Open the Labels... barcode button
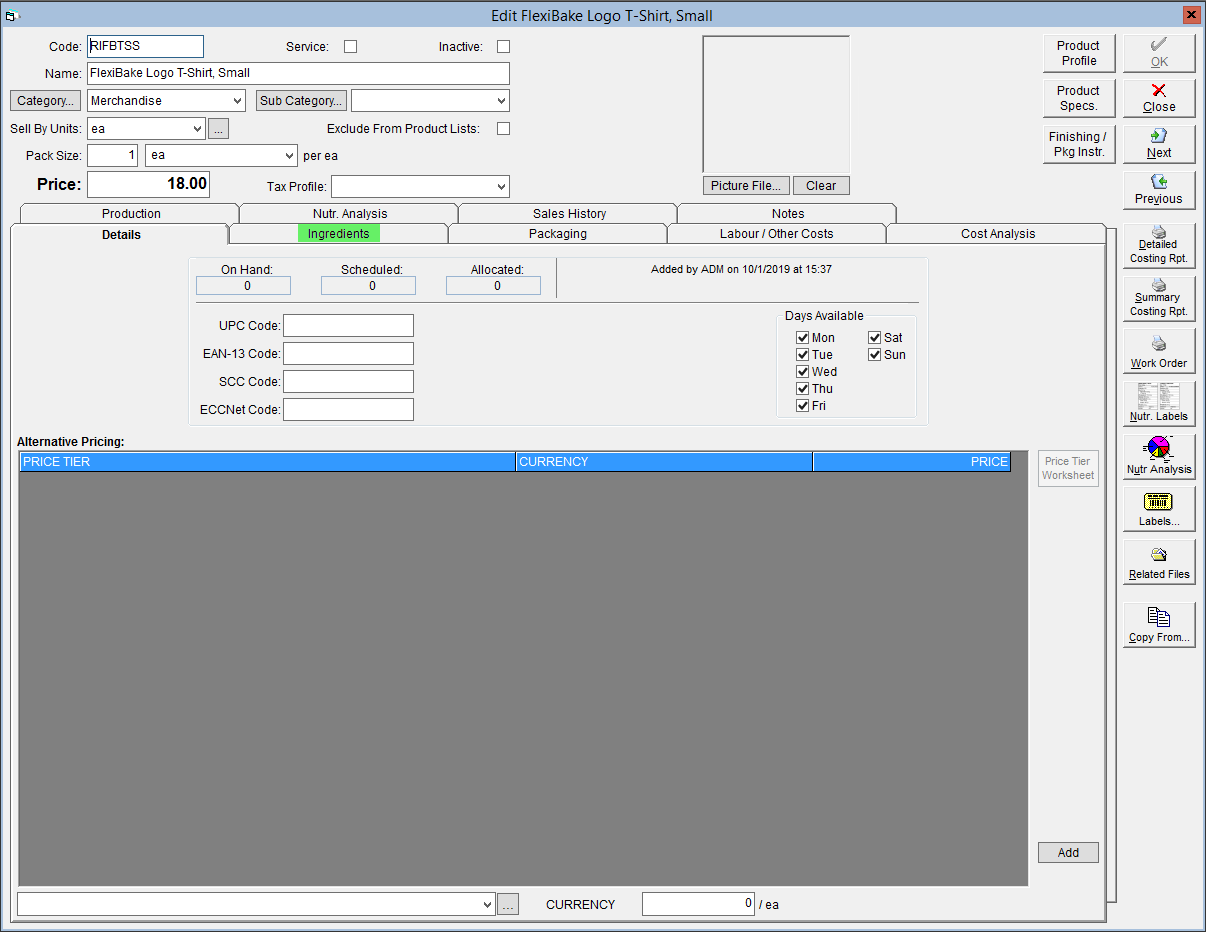 coord(1159,510)
